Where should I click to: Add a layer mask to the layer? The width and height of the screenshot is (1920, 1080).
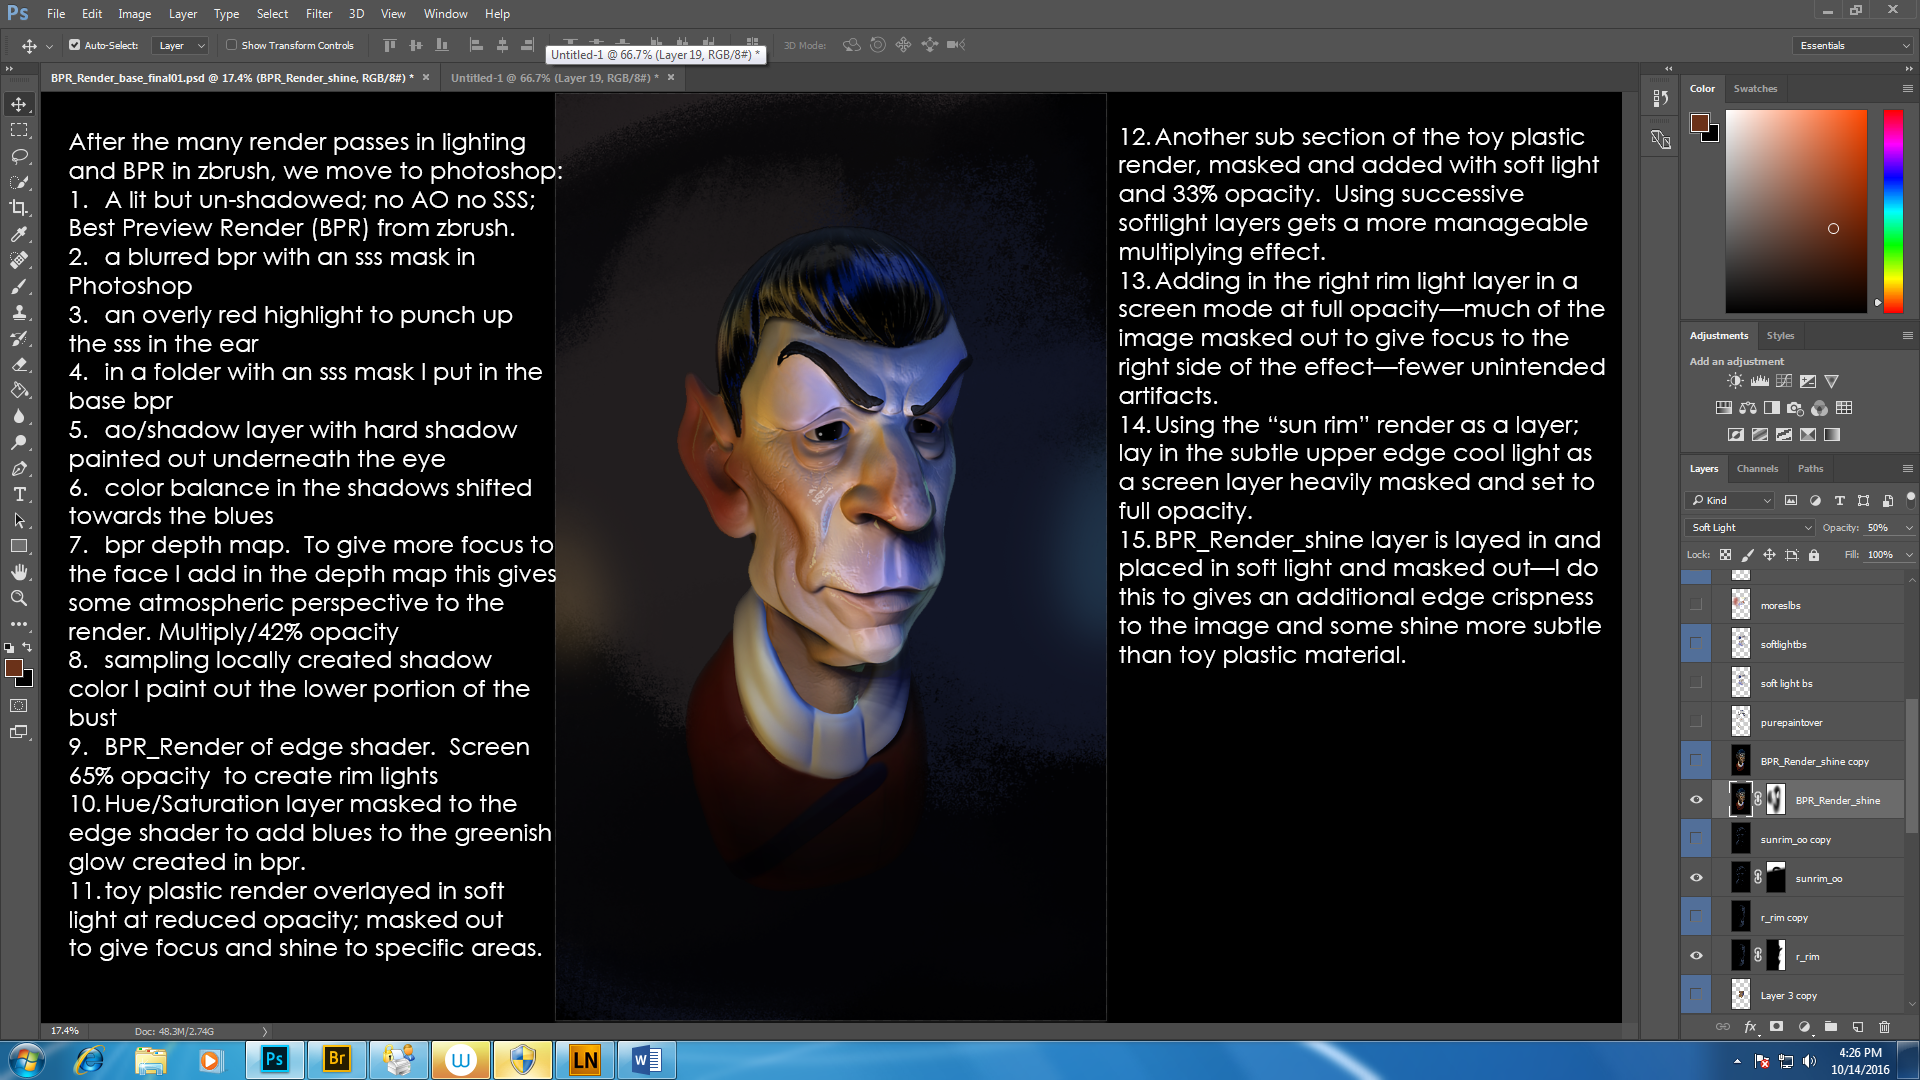pyautogui.click(x=1776, y=1026)
